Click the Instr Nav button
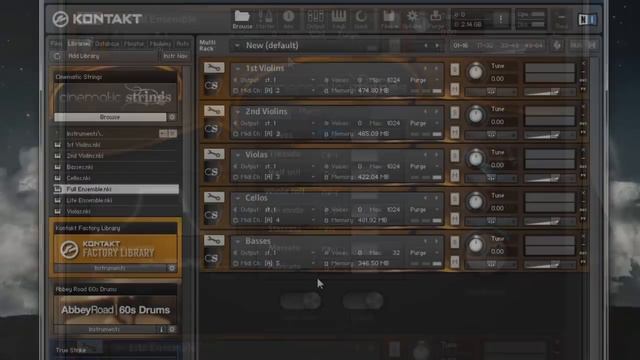640x360 pixels. point(176,56)
